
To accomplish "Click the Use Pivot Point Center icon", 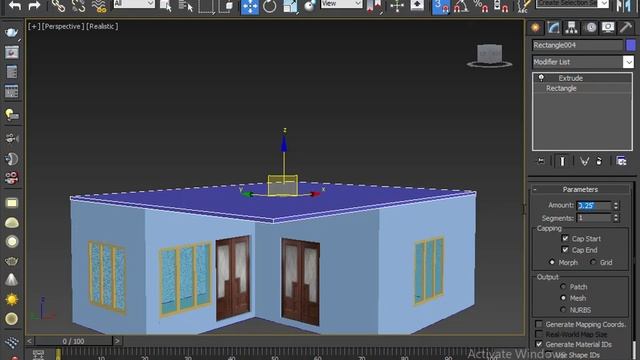I will coord(375,6).
